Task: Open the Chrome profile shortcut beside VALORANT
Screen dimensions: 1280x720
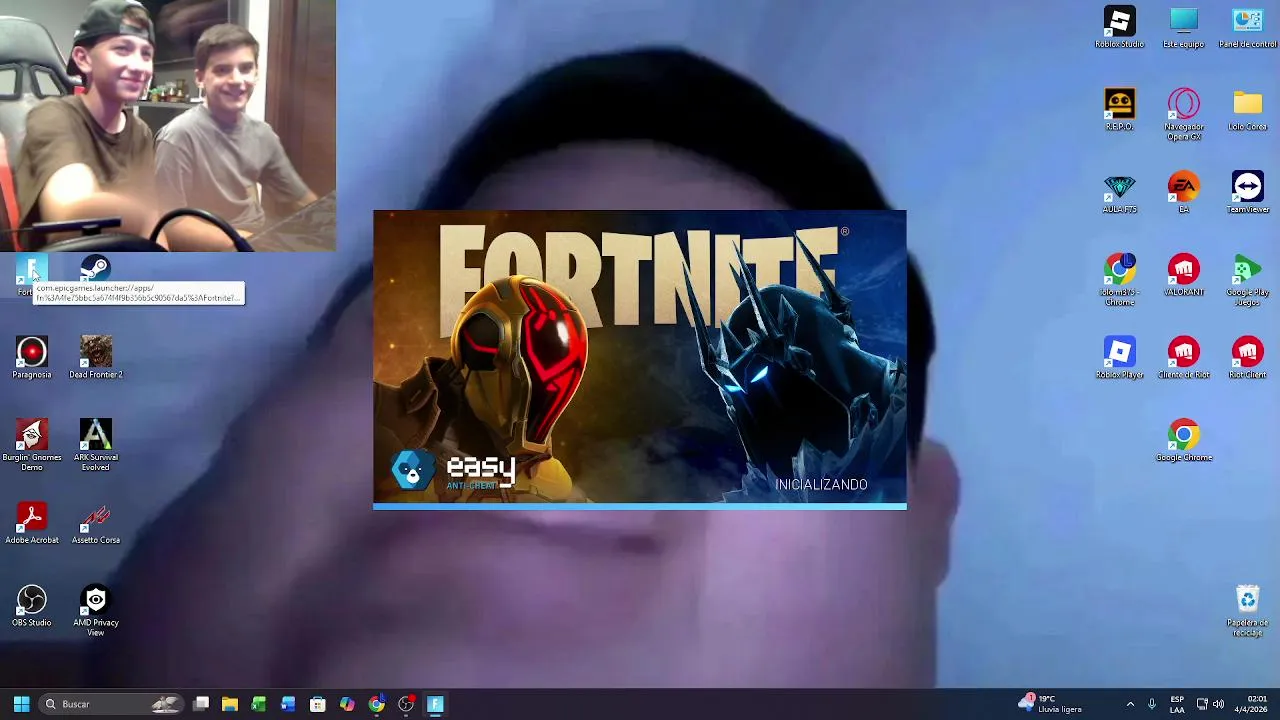Action: [x=1119, y=280]
